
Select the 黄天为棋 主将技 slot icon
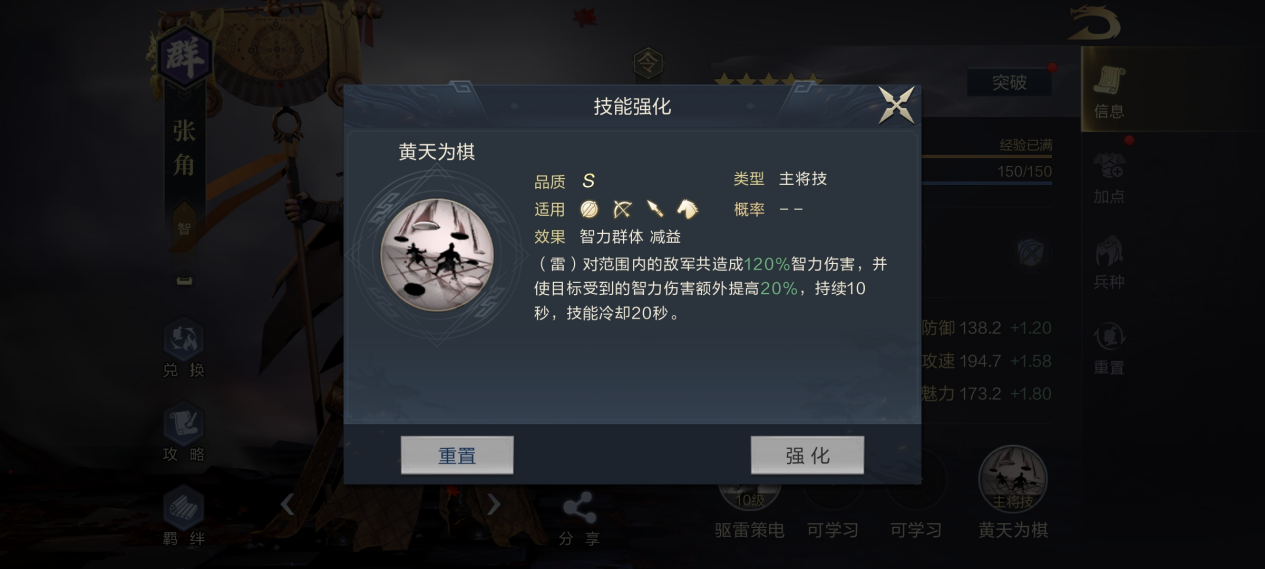1013,479
